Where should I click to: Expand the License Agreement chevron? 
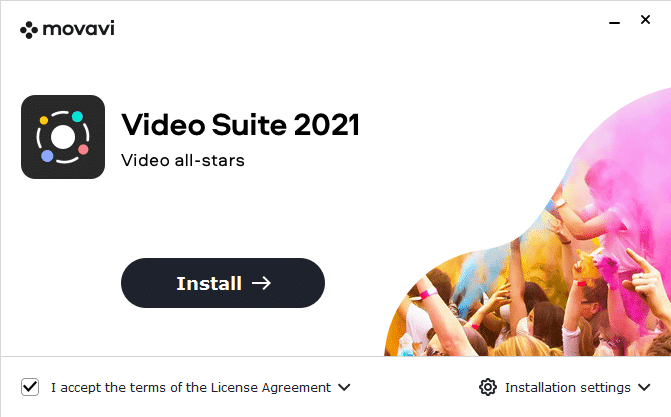pyautogui.click(x=344, y=387)
